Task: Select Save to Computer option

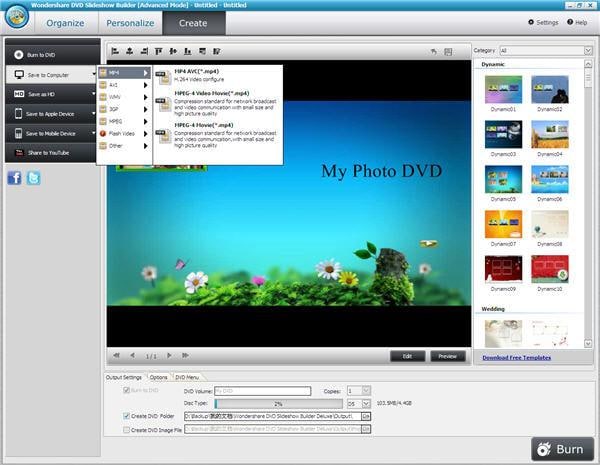Action: [53, 75]
